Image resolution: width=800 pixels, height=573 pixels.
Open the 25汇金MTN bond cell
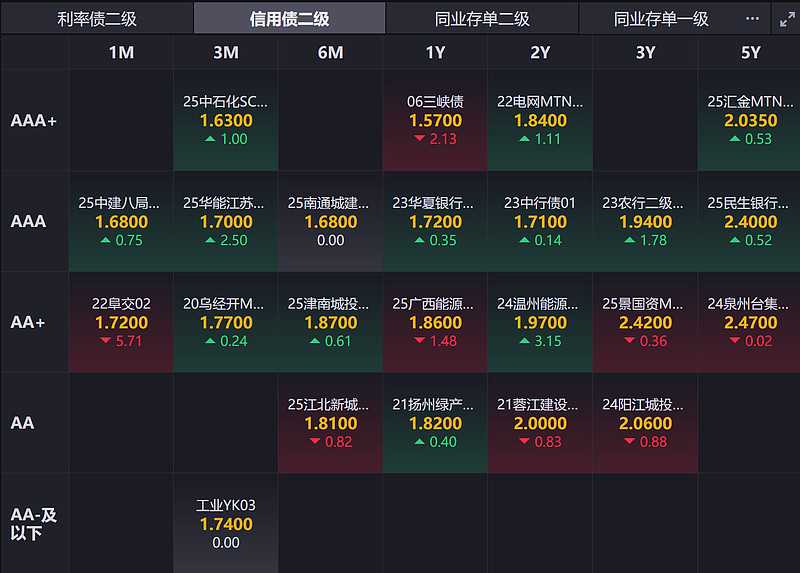click(x=750, y=120)
